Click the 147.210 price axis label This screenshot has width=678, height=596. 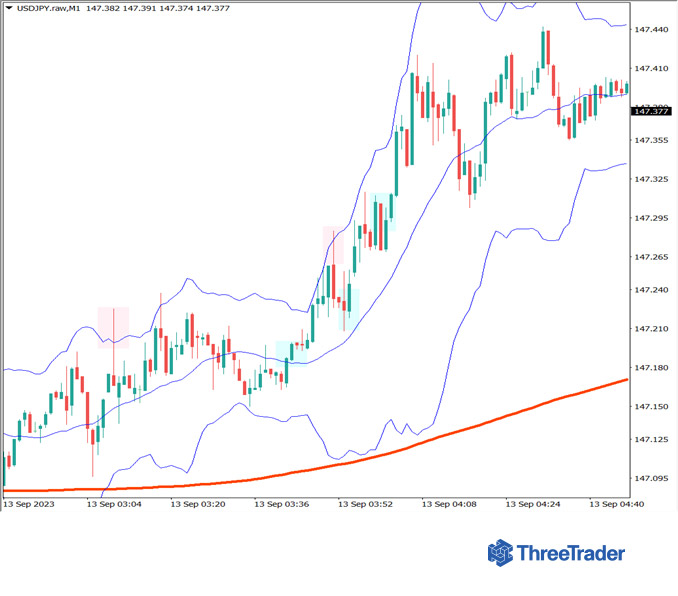click(650, 329)
